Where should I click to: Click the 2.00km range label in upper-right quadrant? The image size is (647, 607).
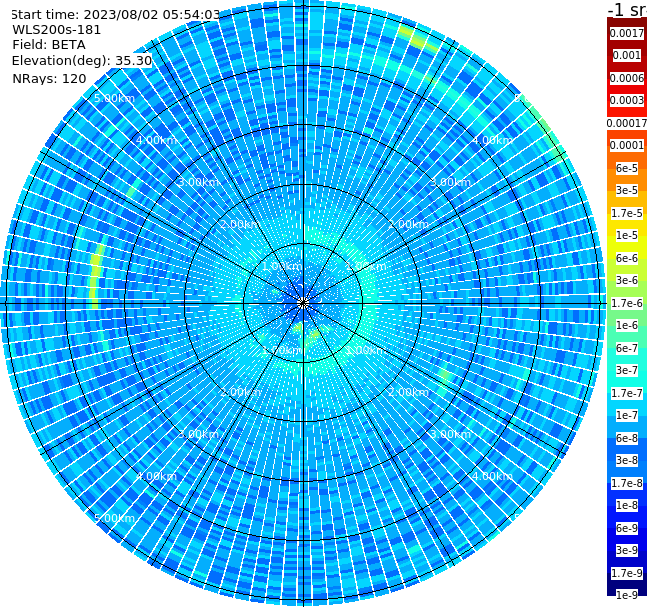click(409, 224)
